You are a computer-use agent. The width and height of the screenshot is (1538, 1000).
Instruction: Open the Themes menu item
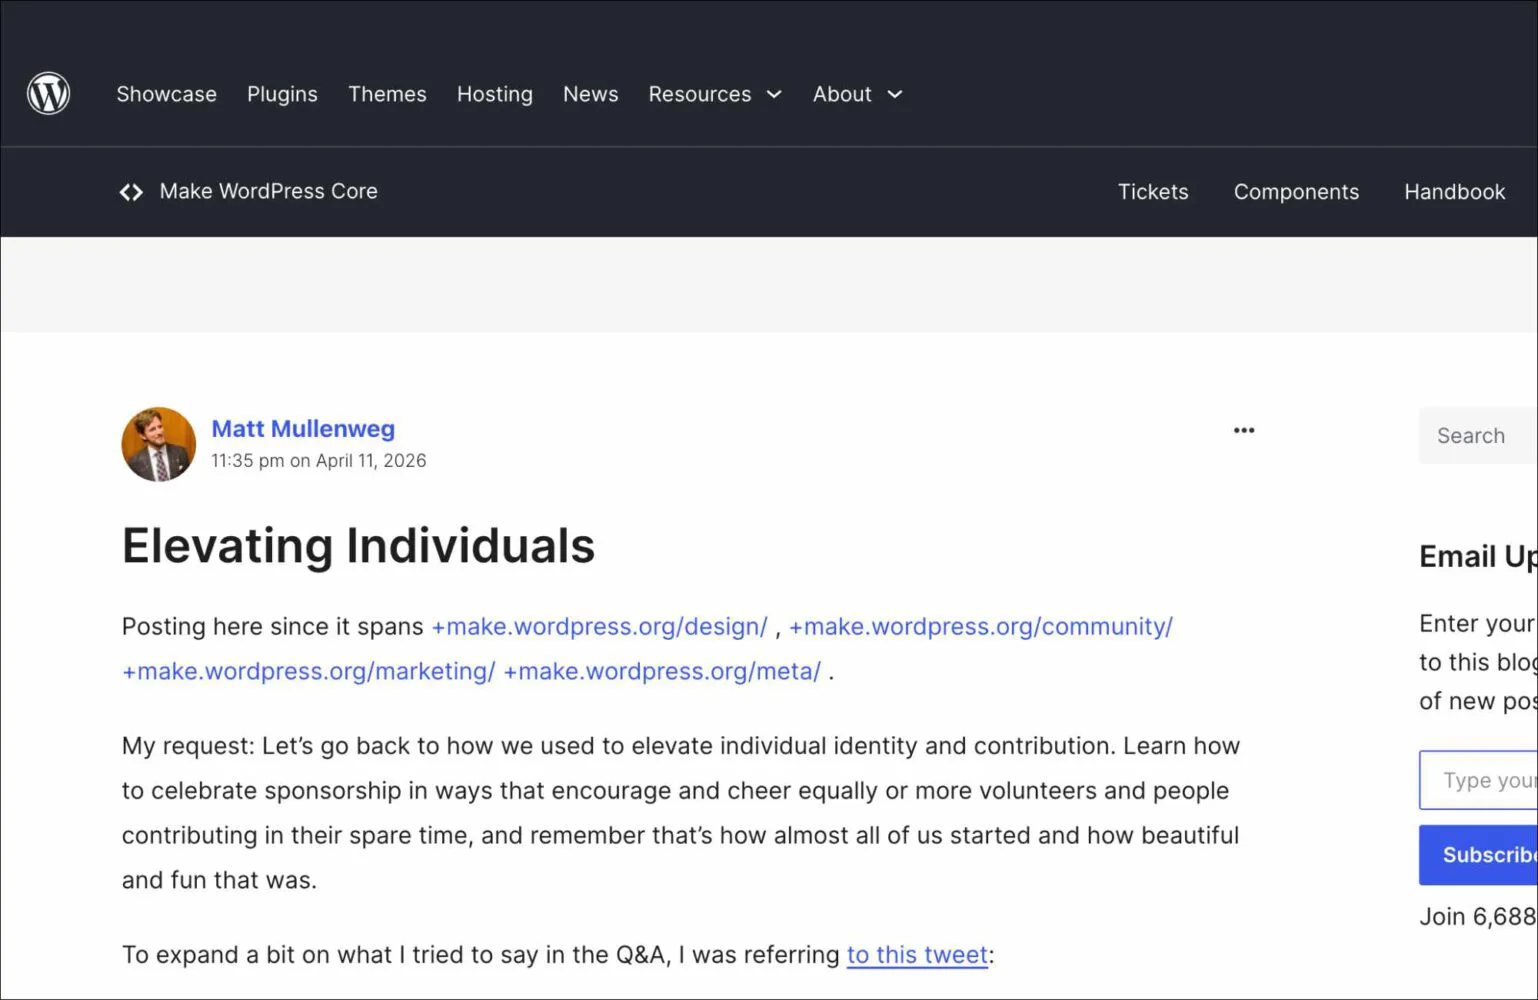click(387, 94)
